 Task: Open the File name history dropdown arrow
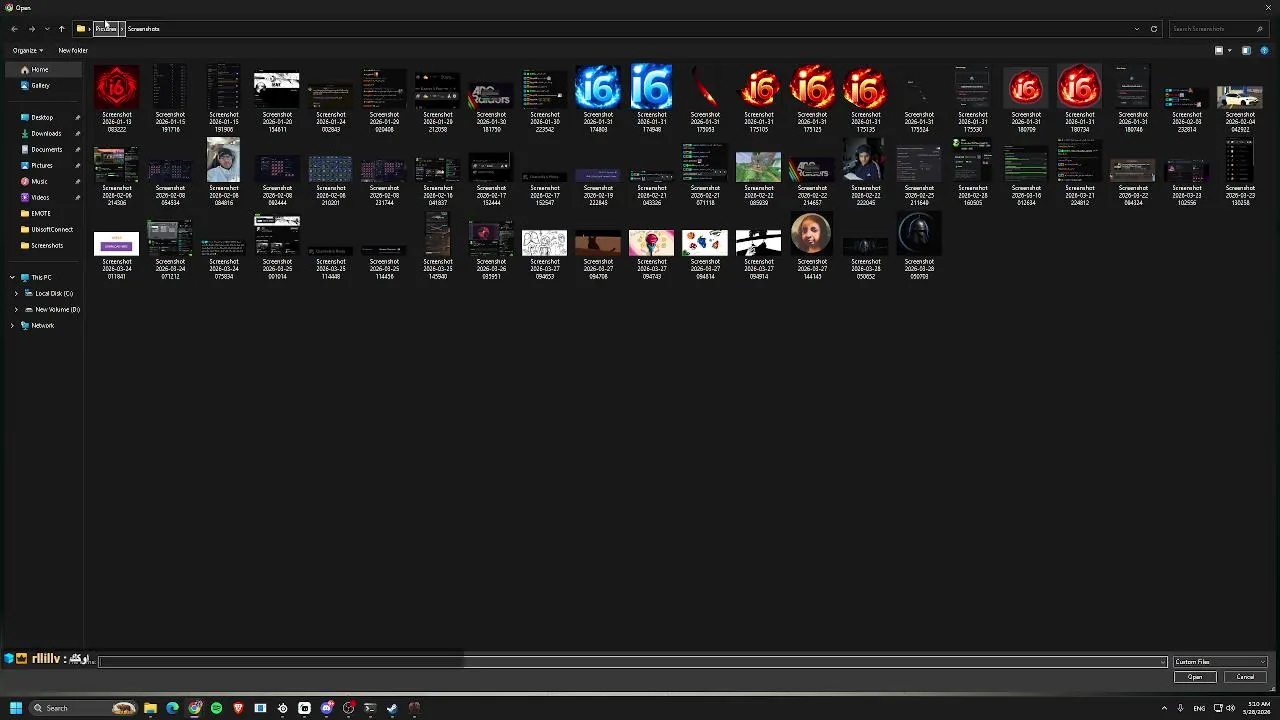pos(1163,662)
